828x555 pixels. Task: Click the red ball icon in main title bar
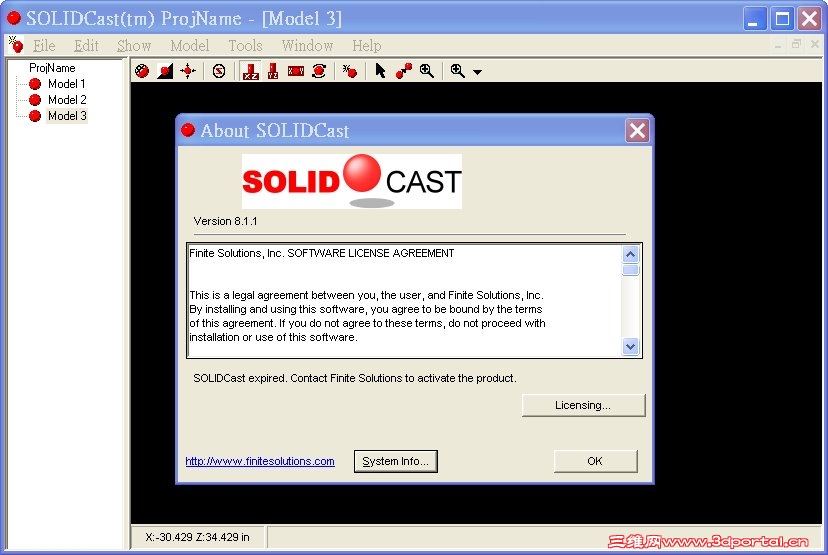pos(14,18)
